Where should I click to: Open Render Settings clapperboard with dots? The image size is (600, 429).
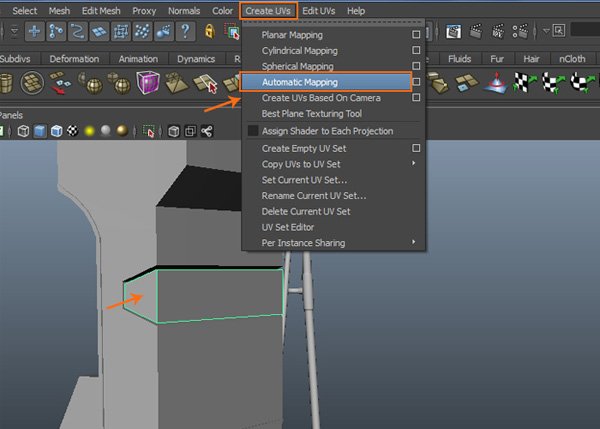(520, 31)
